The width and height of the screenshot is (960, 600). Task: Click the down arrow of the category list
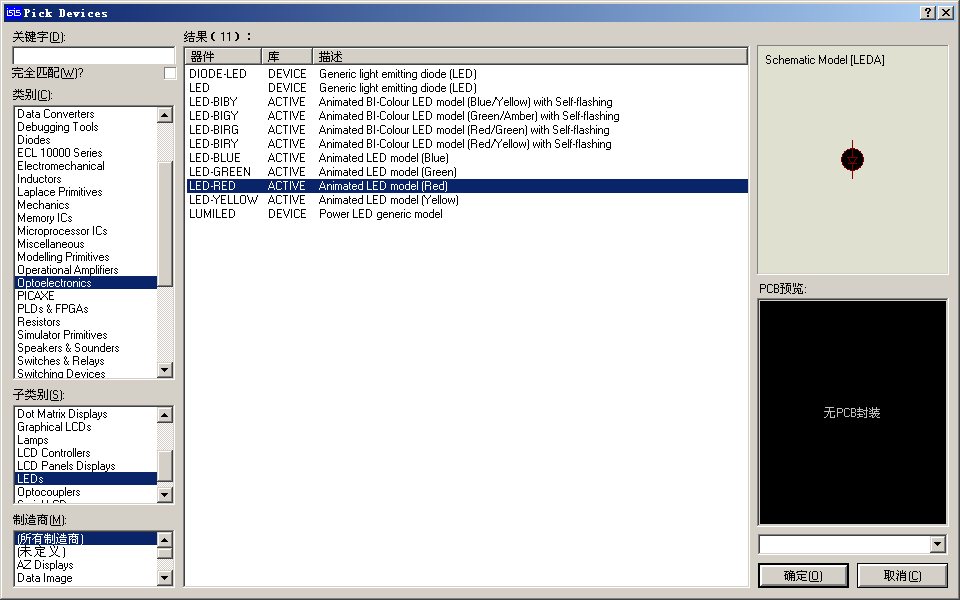coord(165,369)
